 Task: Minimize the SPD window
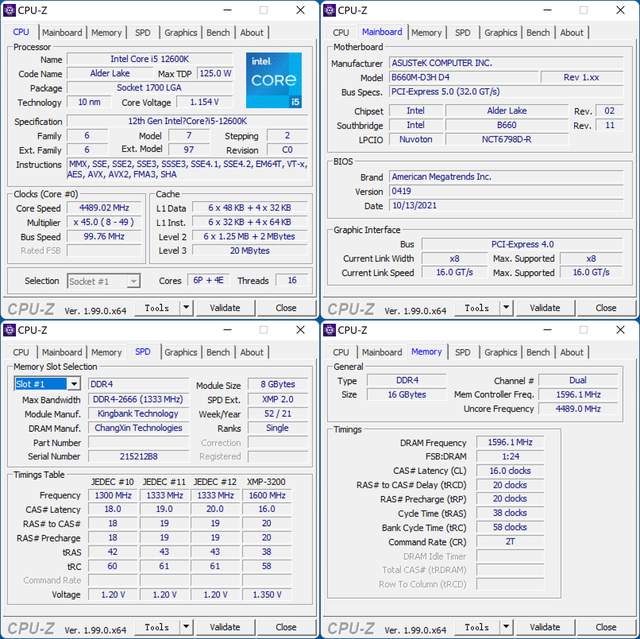(x=228, y=330)
